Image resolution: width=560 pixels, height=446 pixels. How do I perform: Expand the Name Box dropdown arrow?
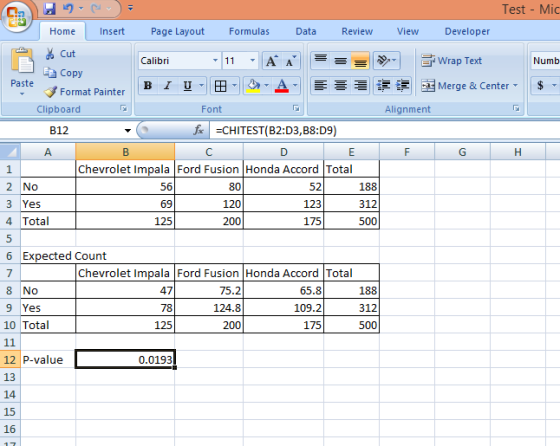pos(128,131)
